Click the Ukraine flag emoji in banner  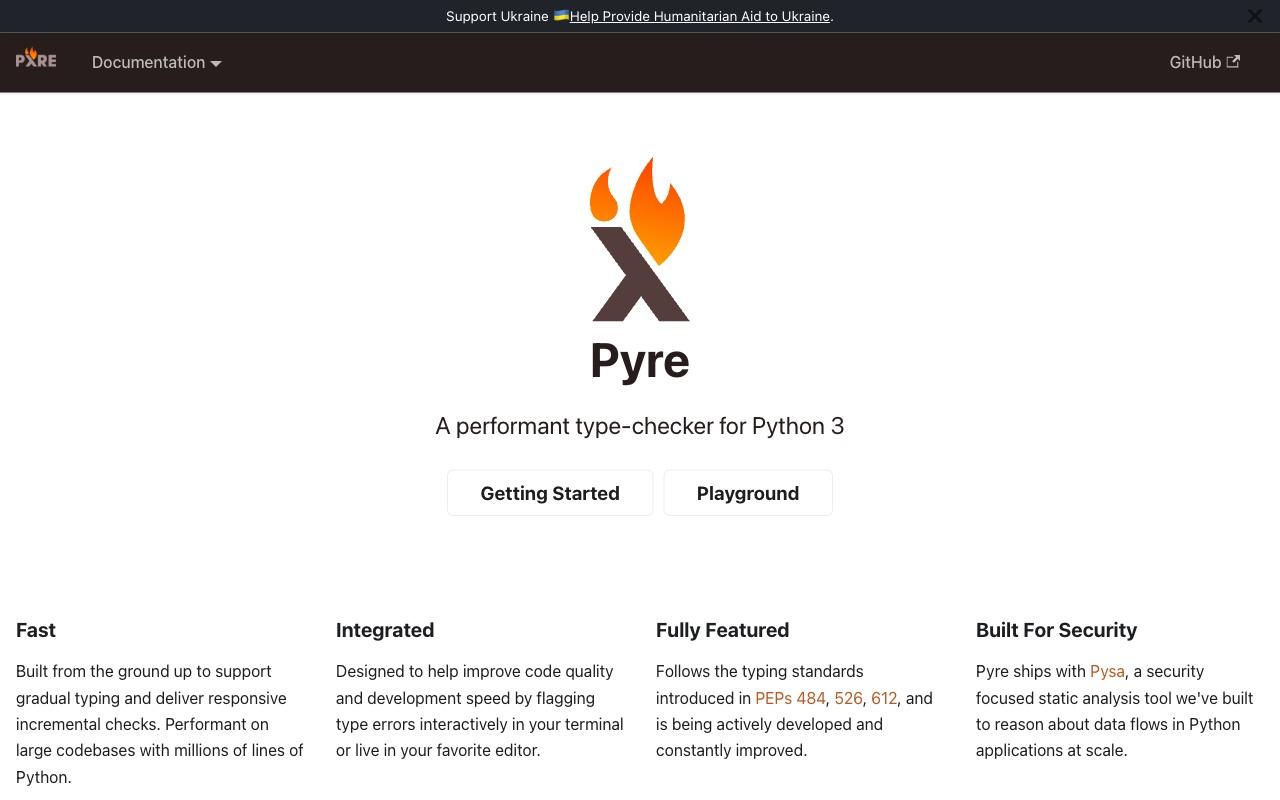pyautogui.click(x=561, y=16)
